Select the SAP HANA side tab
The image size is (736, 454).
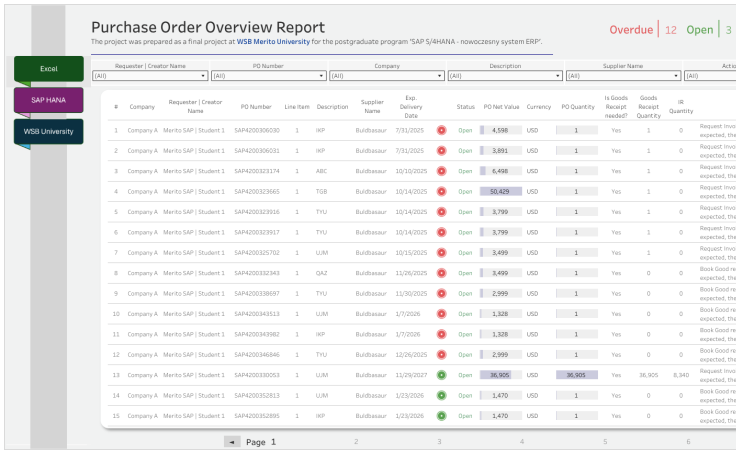pyautogui.click(x=48, y=100)
